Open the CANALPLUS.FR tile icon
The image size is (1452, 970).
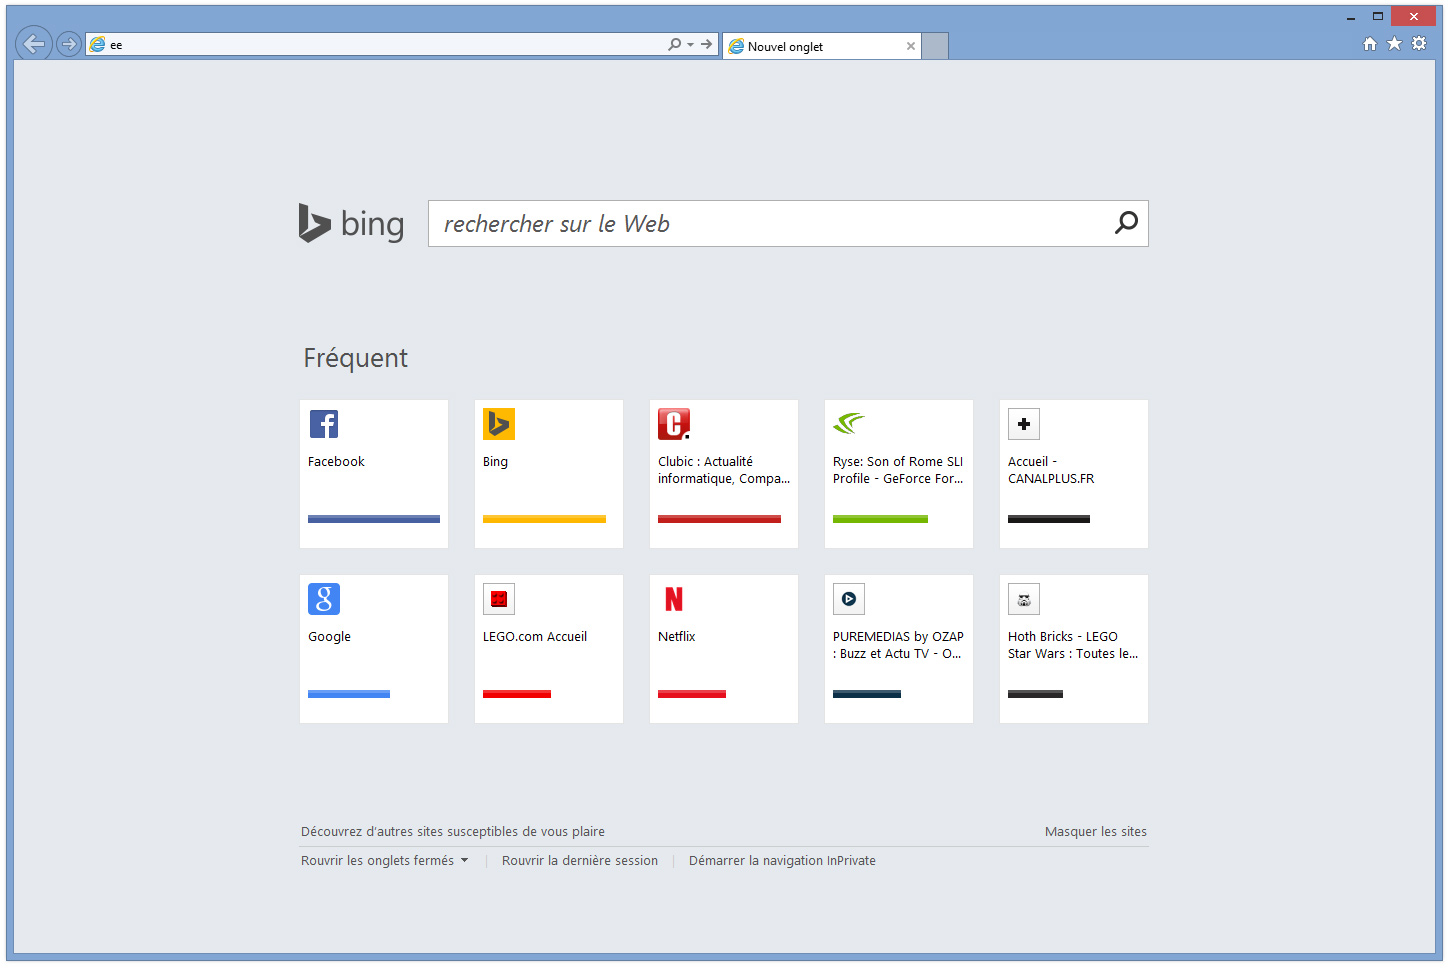click(1024, 424)
